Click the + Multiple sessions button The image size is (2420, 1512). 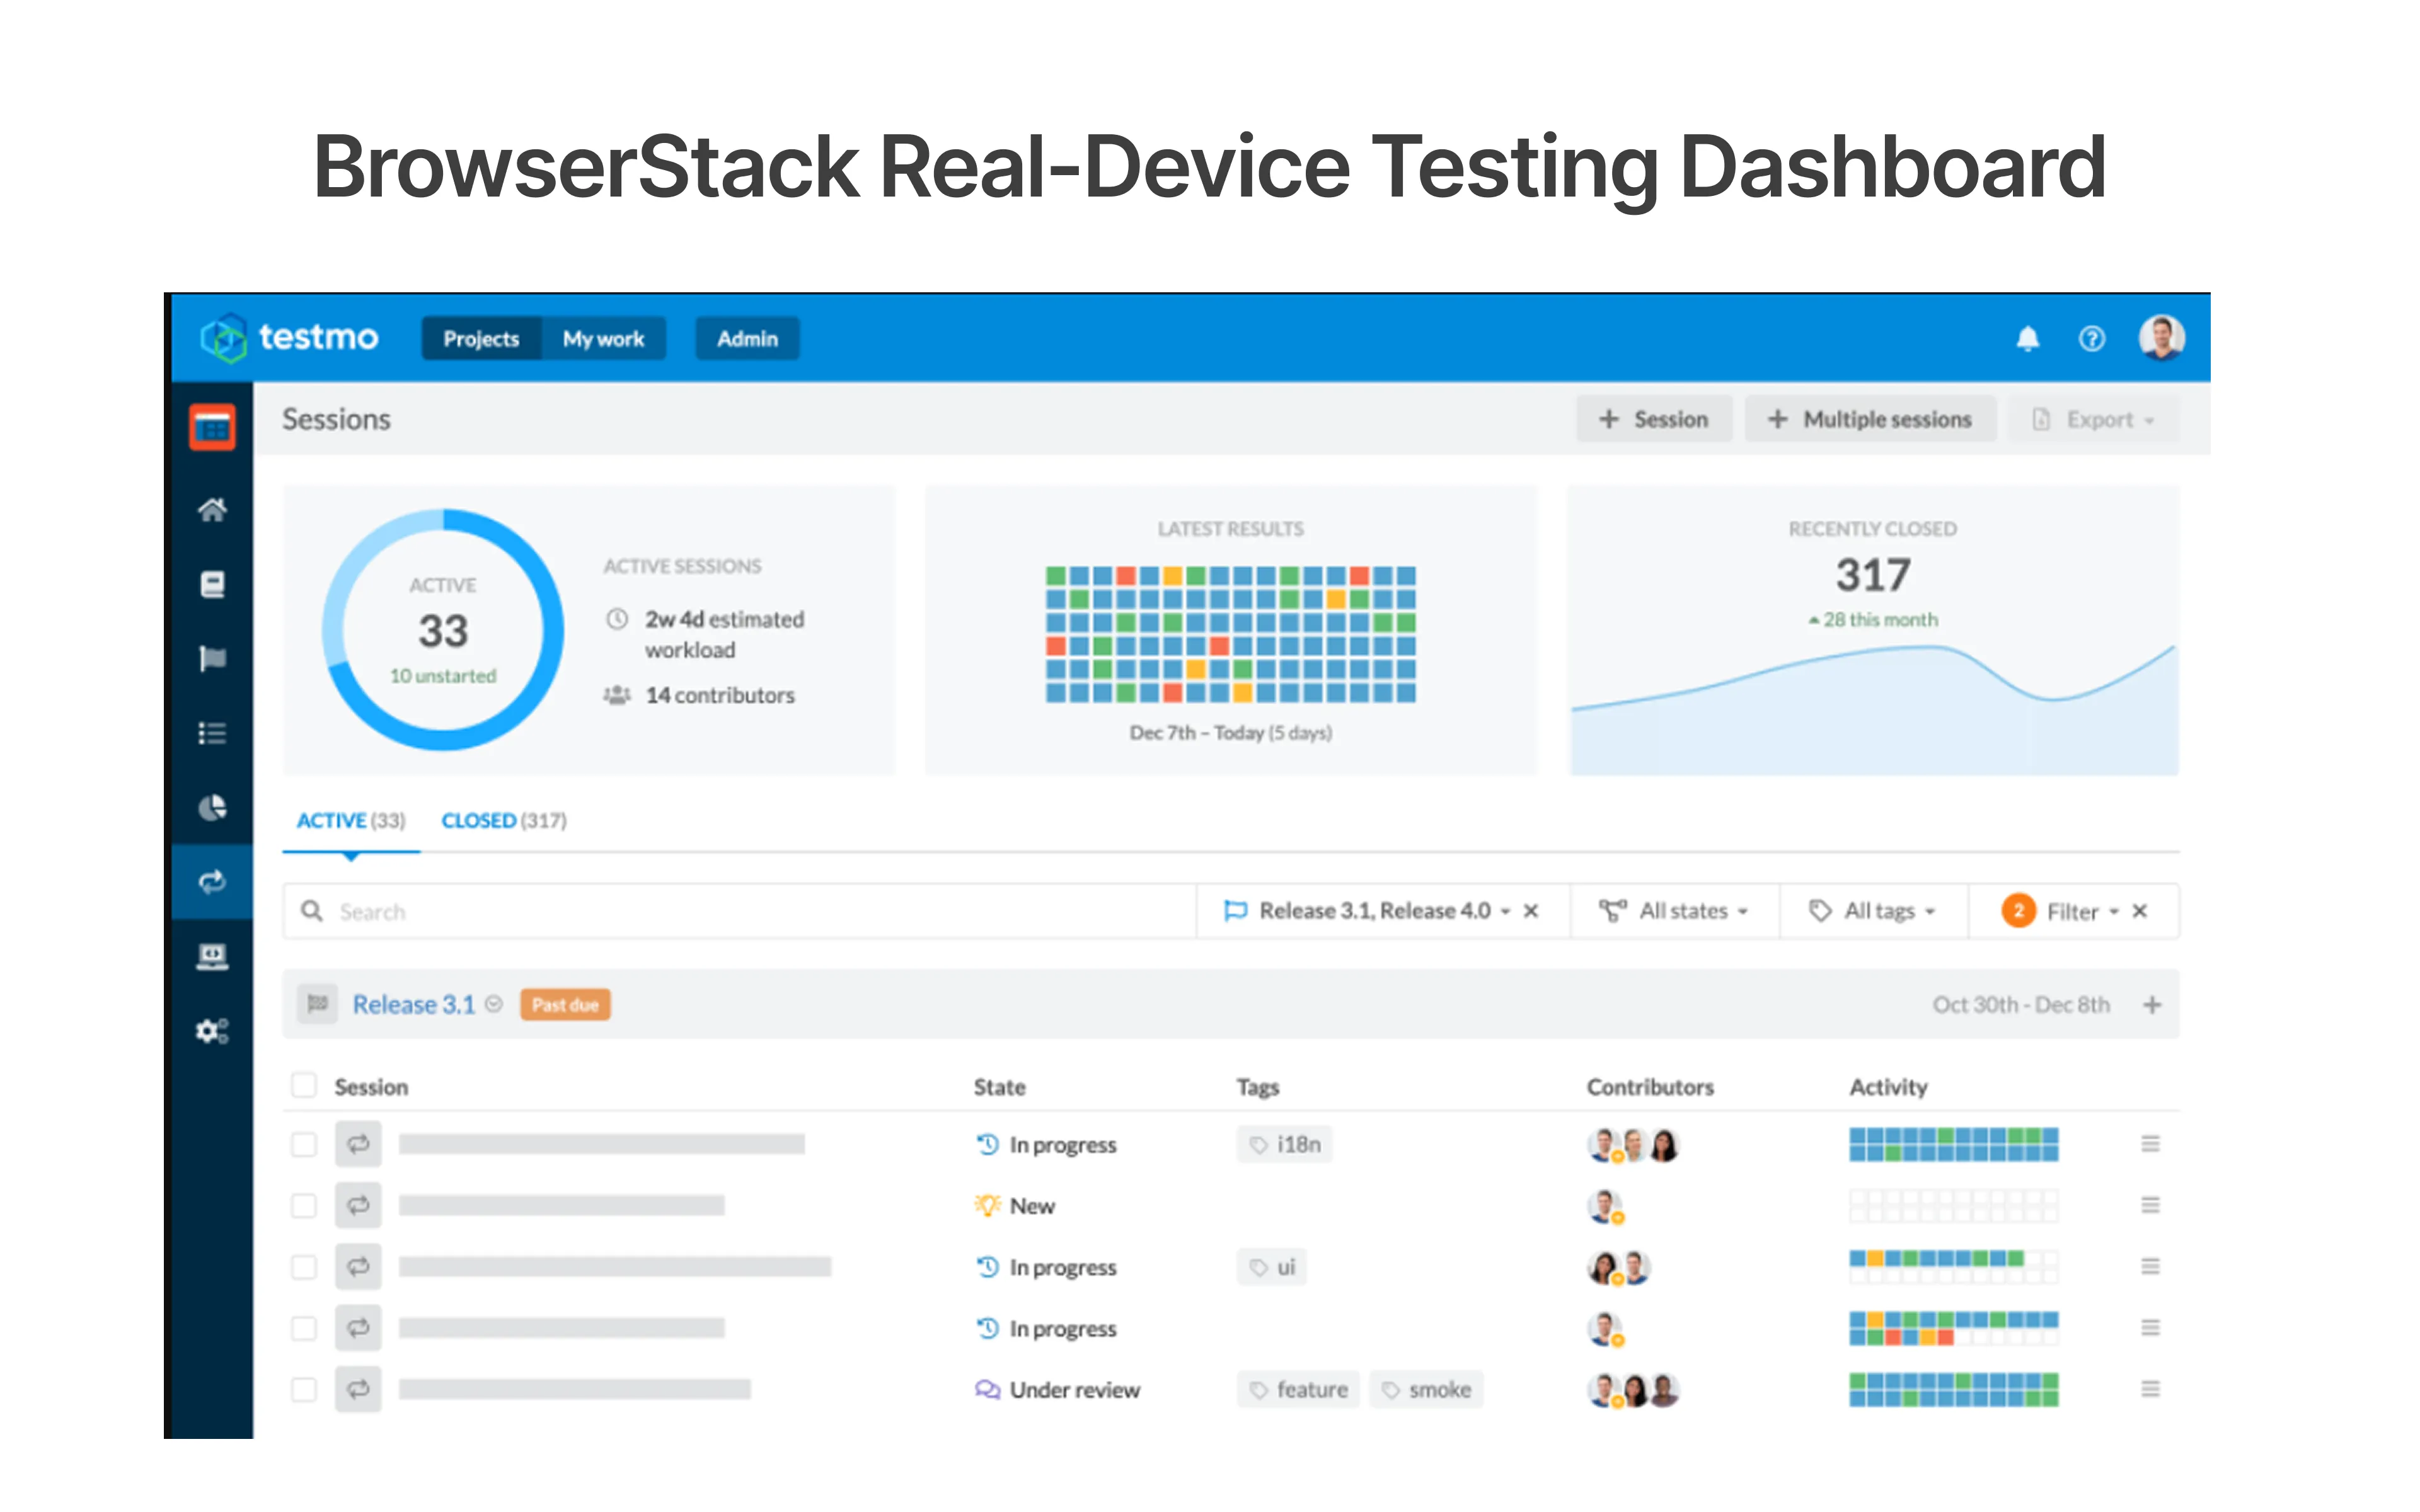coord(1870,419)
